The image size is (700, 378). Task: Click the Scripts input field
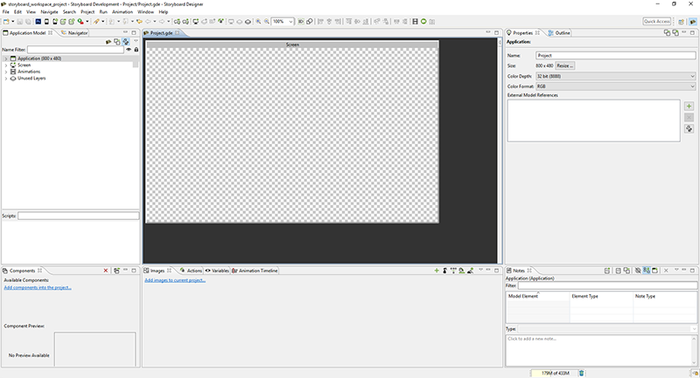[79, 216]
